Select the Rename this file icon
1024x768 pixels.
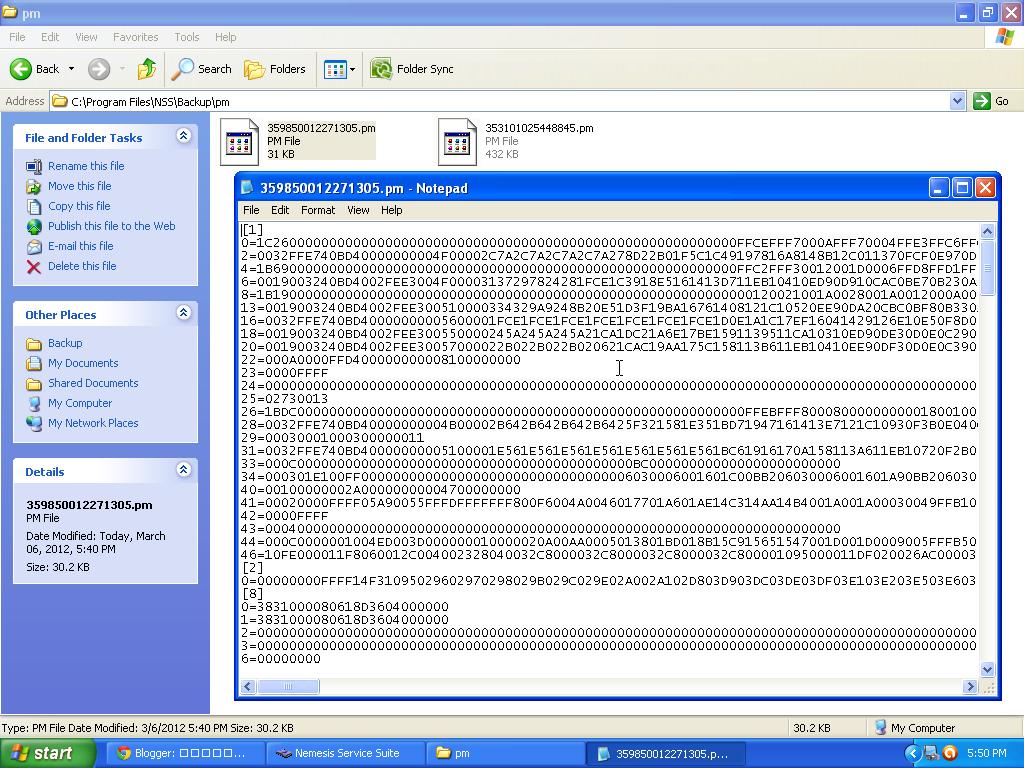pyautogui.click(x=32, y=166)
